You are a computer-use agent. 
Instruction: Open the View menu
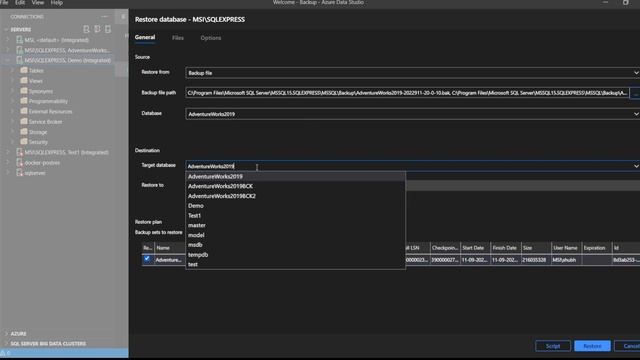pos(38,2)
